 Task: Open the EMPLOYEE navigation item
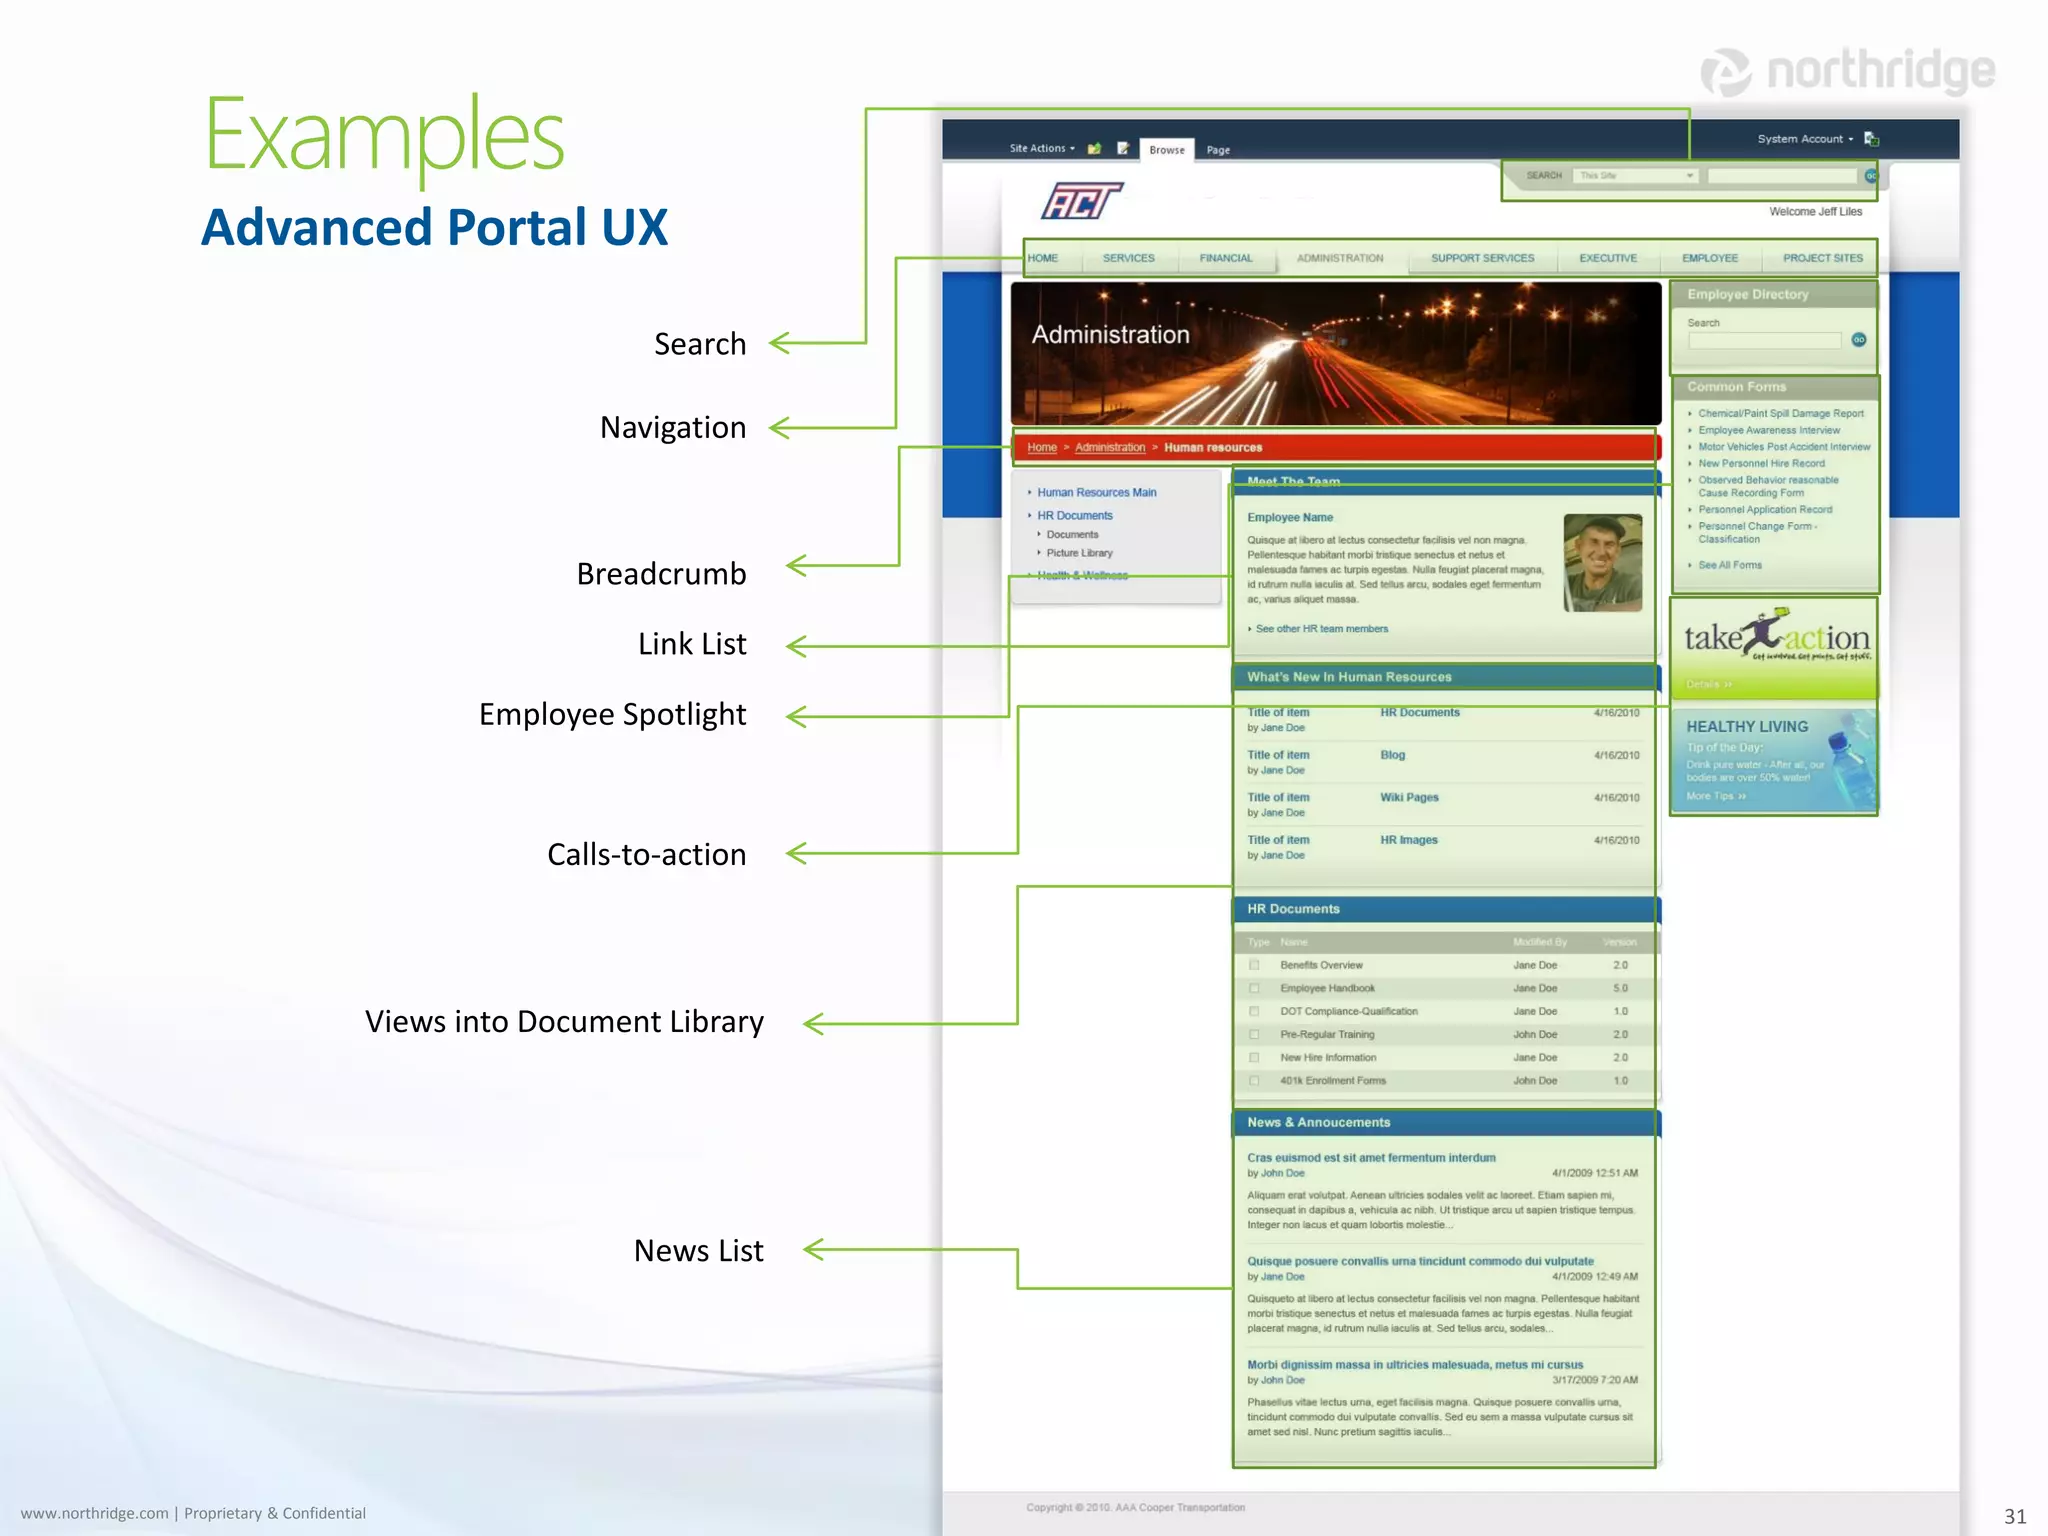(1710, 258)
